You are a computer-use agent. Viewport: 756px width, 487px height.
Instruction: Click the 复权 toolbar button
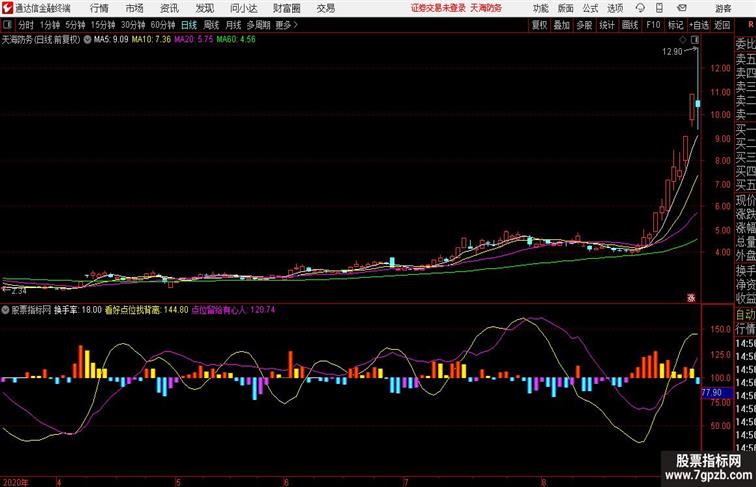(540, 25)
